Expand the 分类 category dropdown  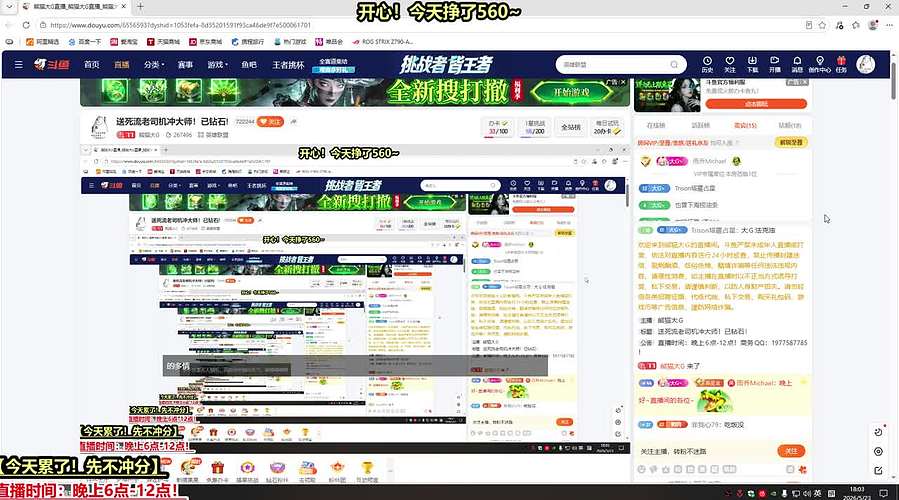coord(154,65)
